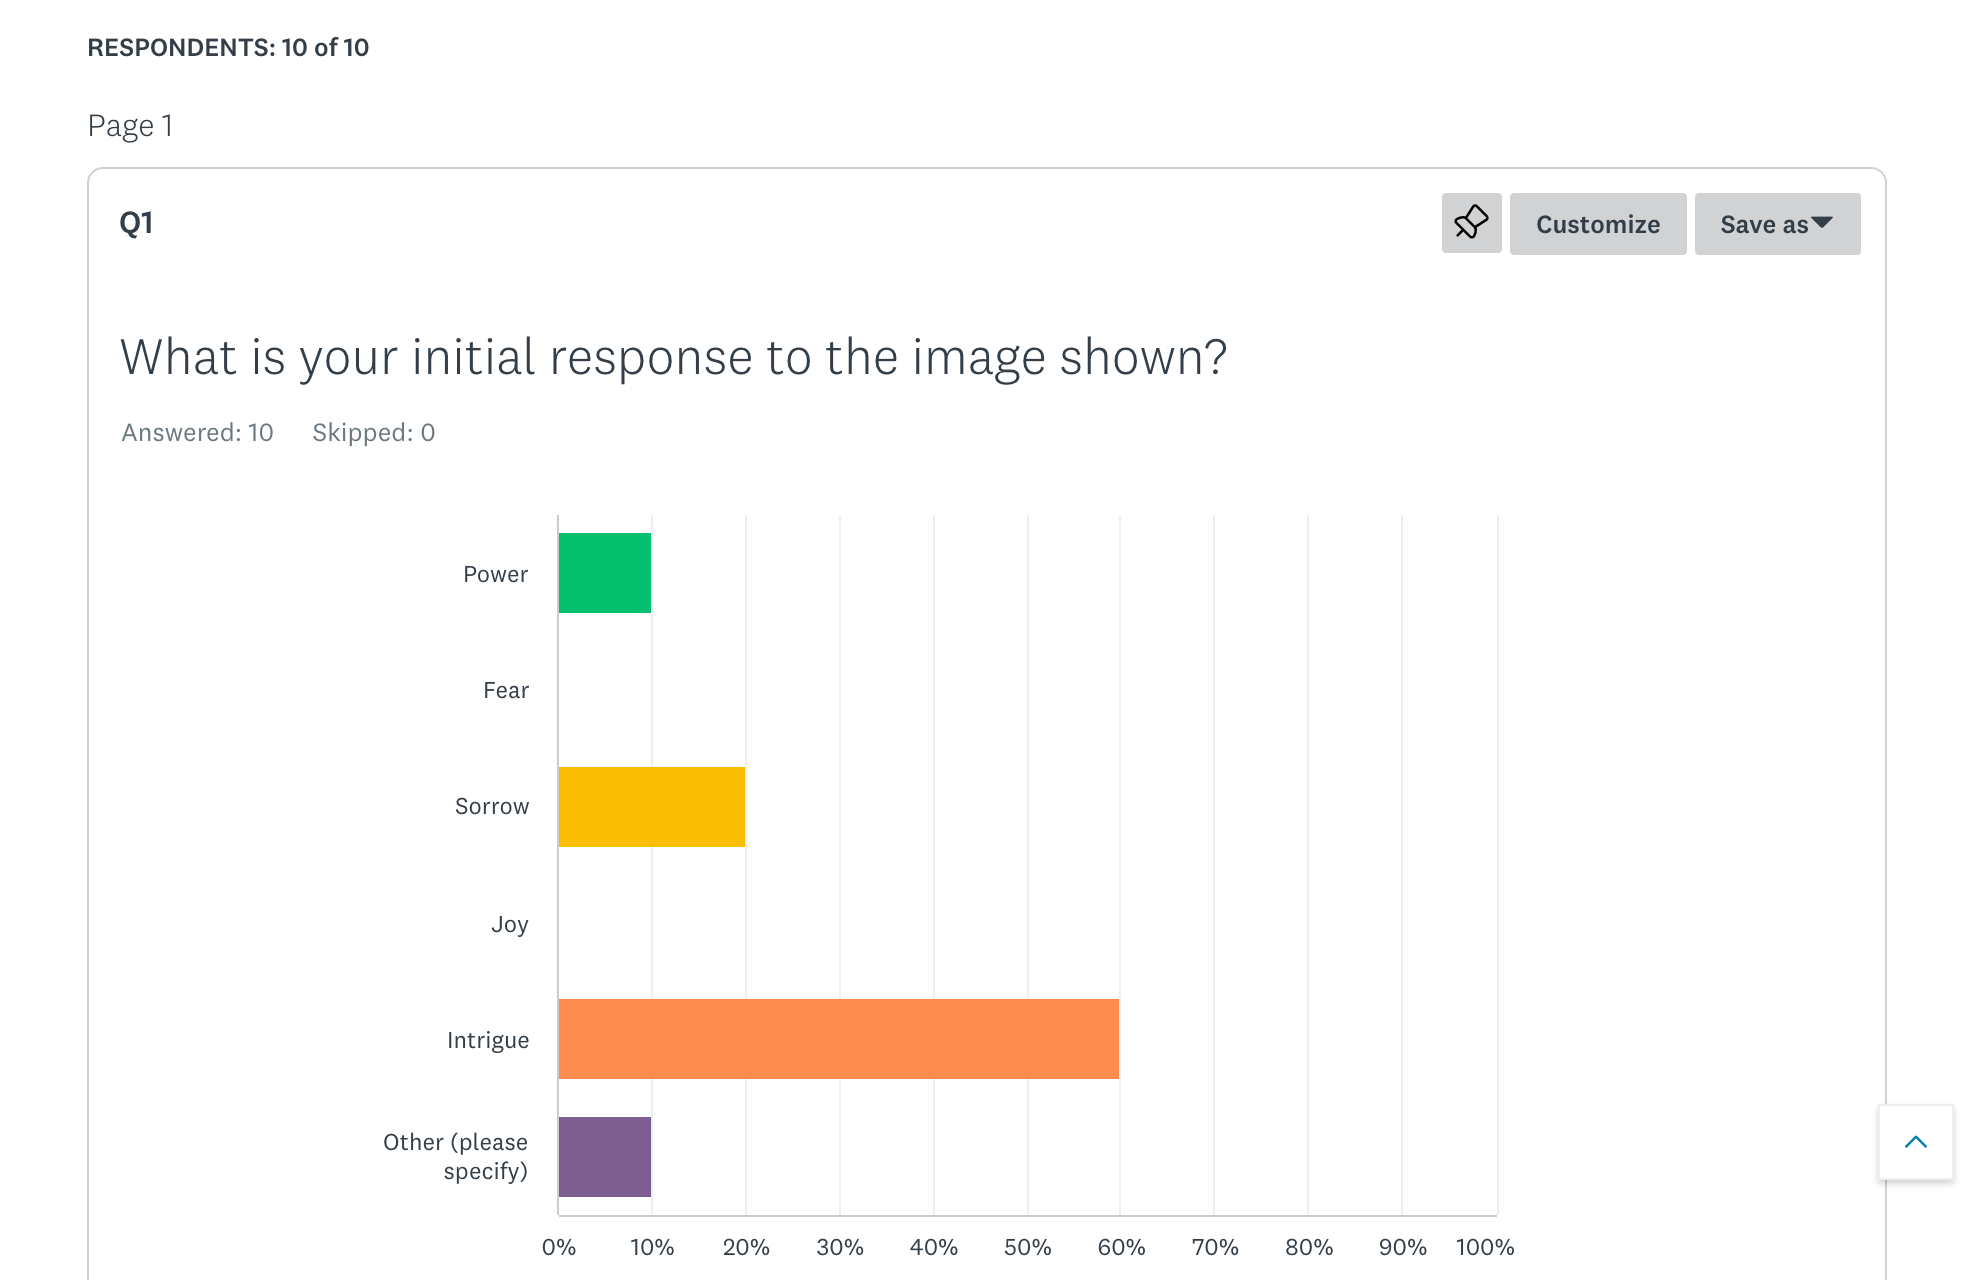Click the Page 1 heading
This screenshot has width=1982, height=1280.
point(130,126)
